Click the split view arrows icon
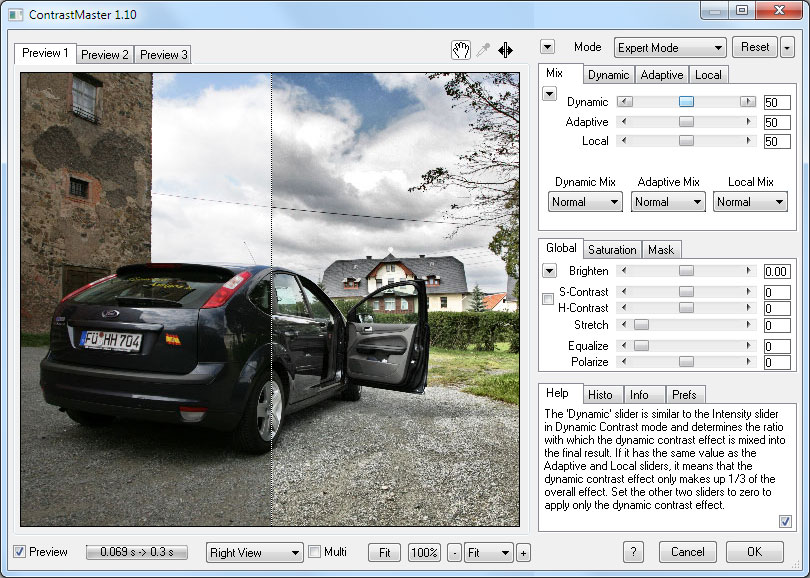Image resolution: width=810 pixels, height=578 pixels. (506, 51)
